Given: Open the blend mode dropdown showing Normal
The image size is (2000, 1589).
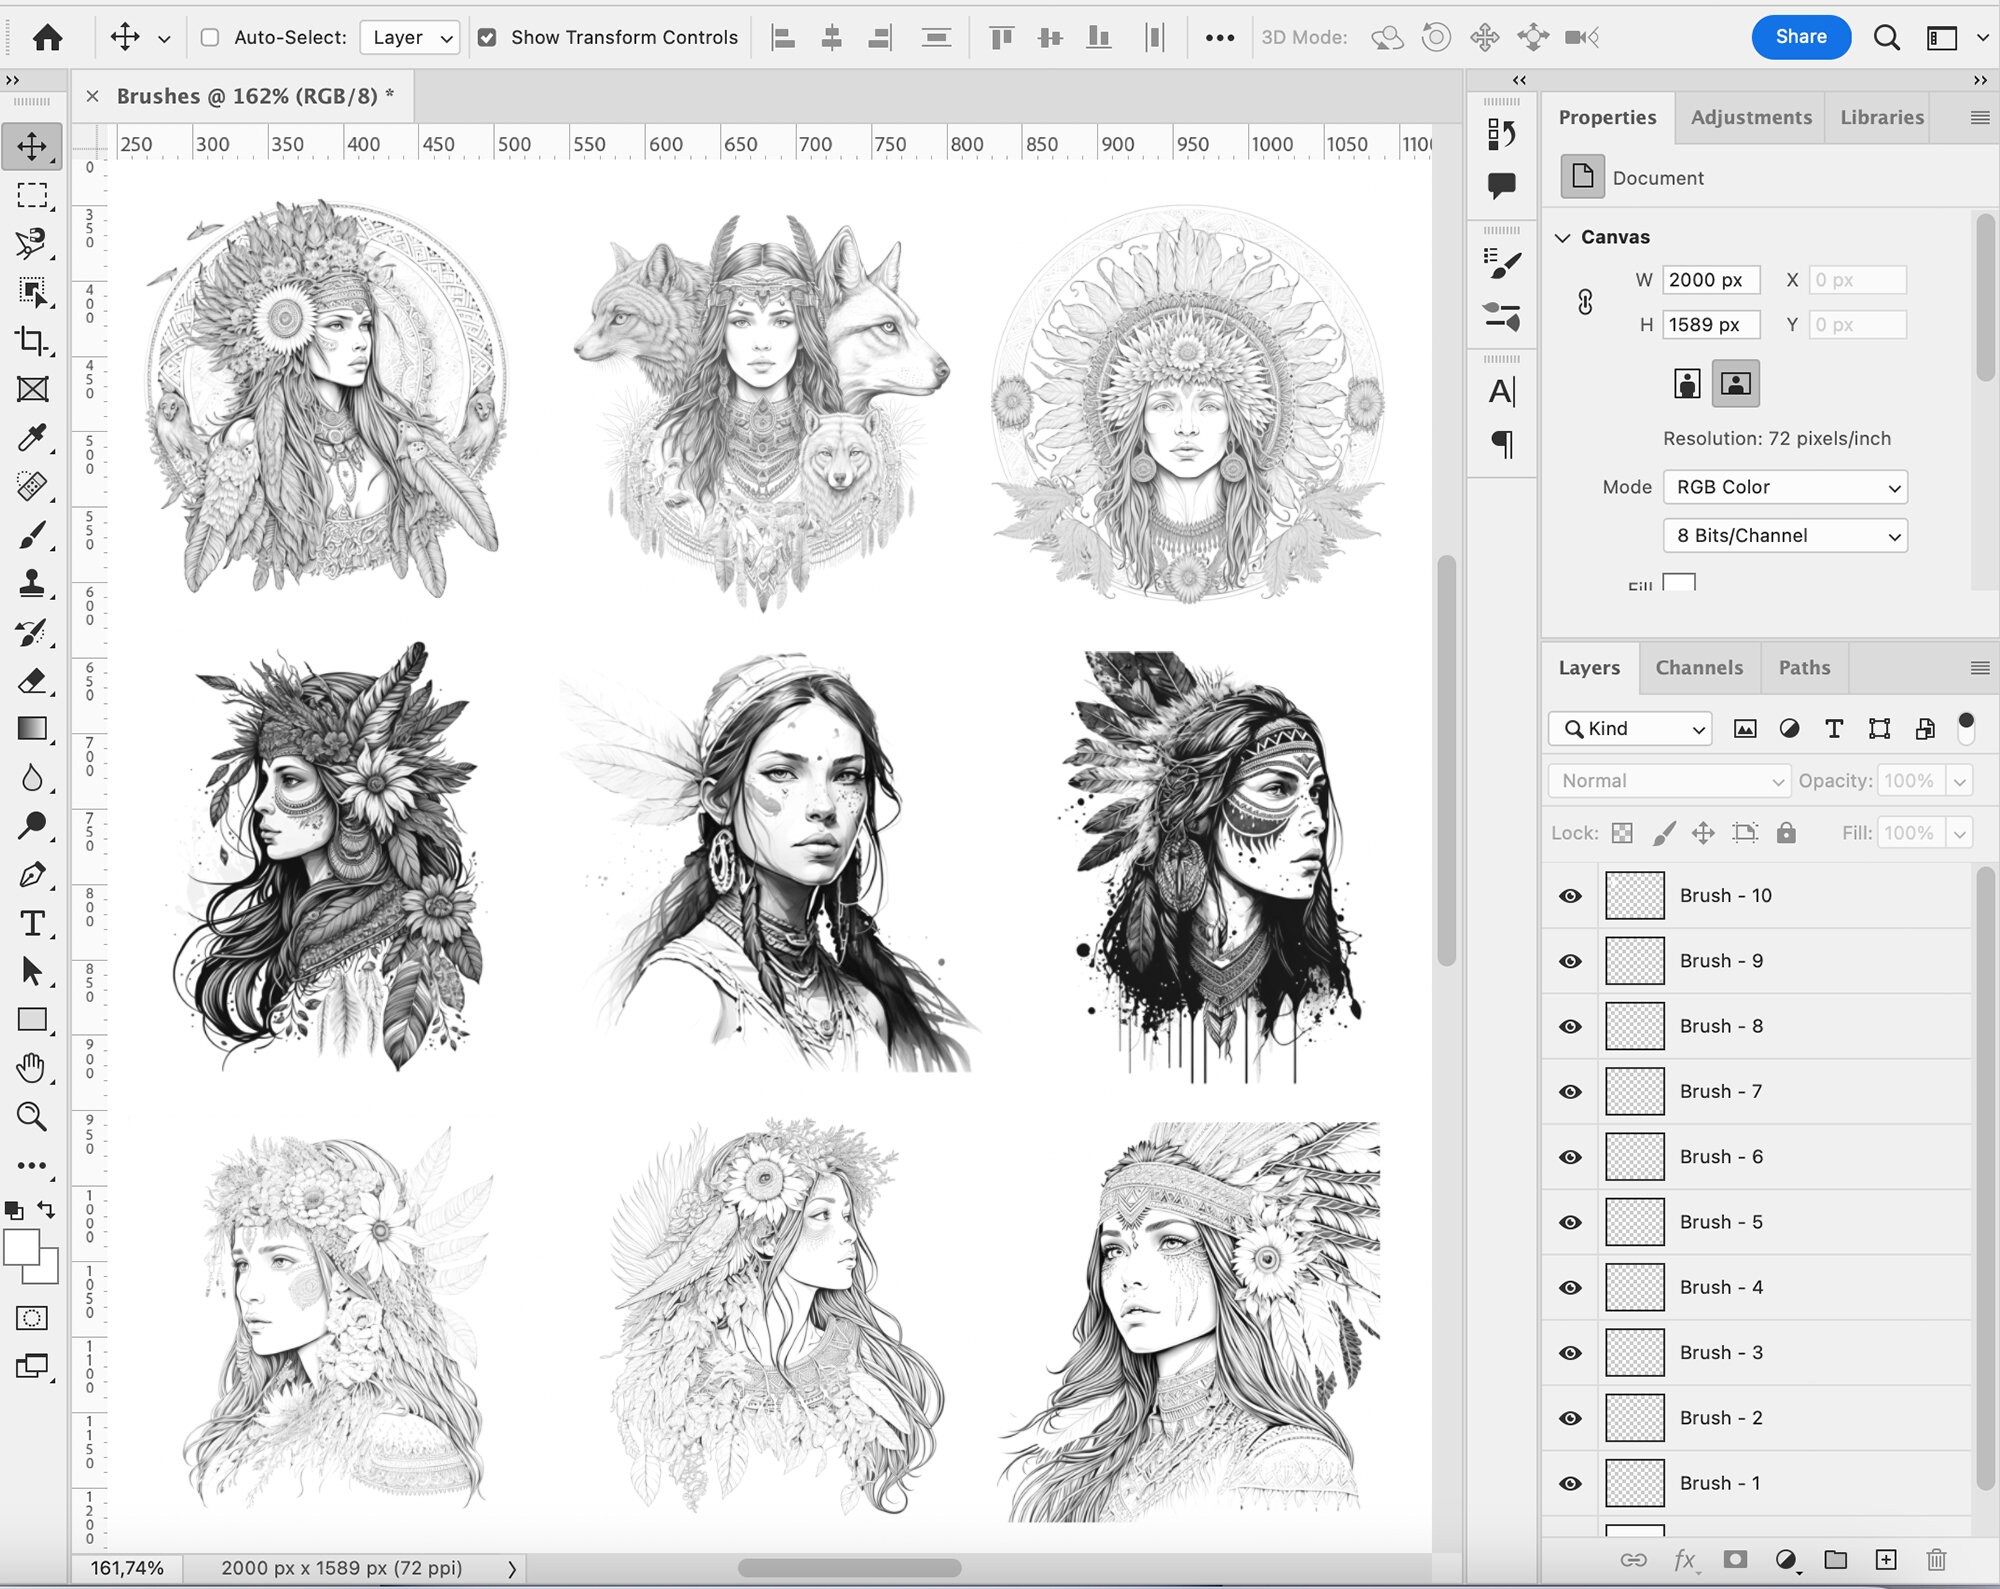Looking at the screenshot, I should point(1668,781).
